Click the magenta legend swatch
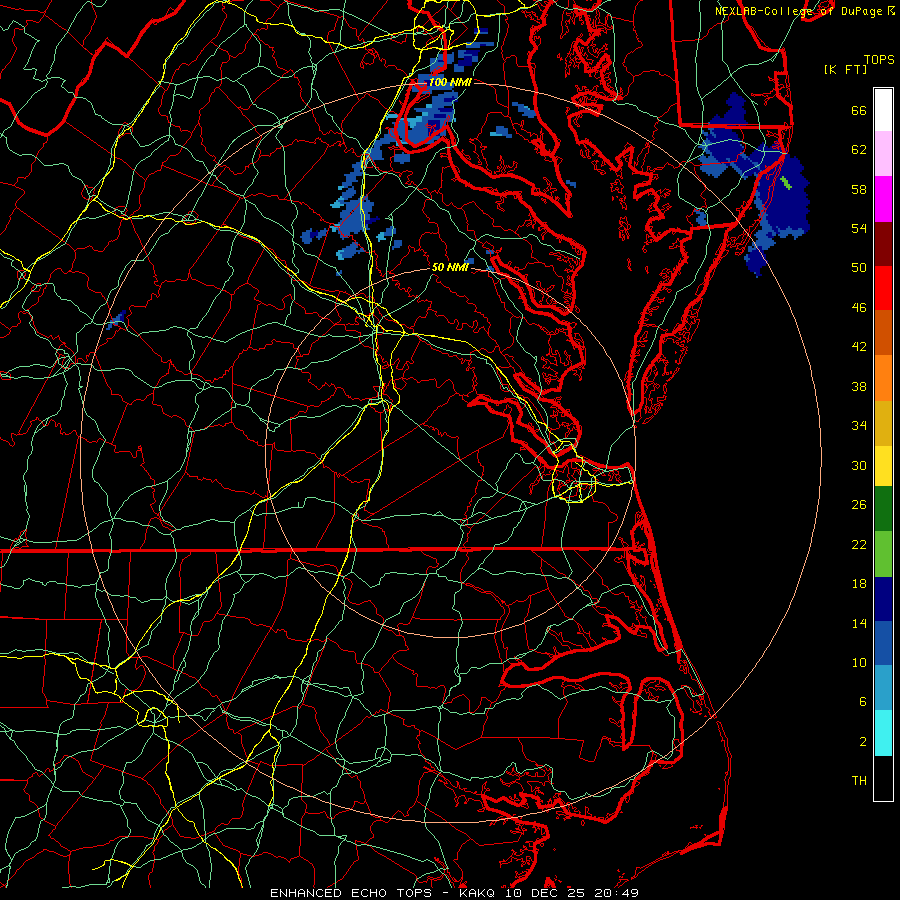The image size is (900, 900). [x=883, y=199]
